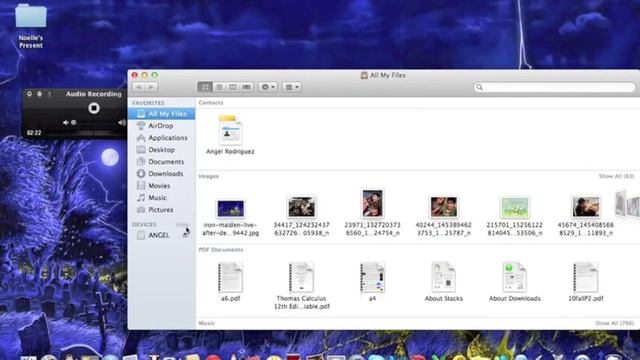Switch Finder to column view

233,87
